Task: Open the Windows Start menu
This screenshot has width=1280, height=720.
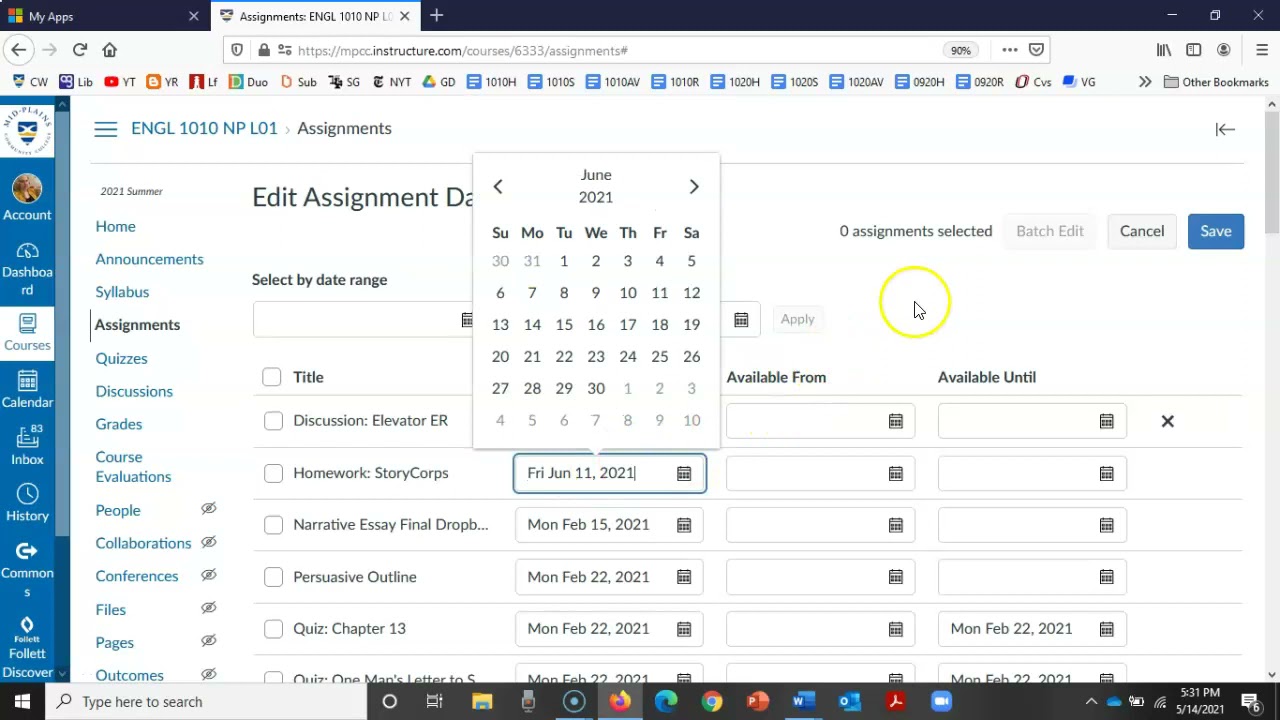Action: (x=22, y=701)
